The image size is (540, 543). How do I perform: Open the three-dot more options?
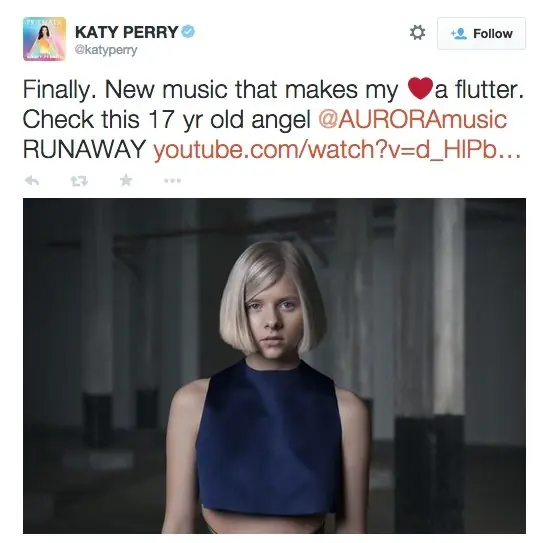pos(172,180)
